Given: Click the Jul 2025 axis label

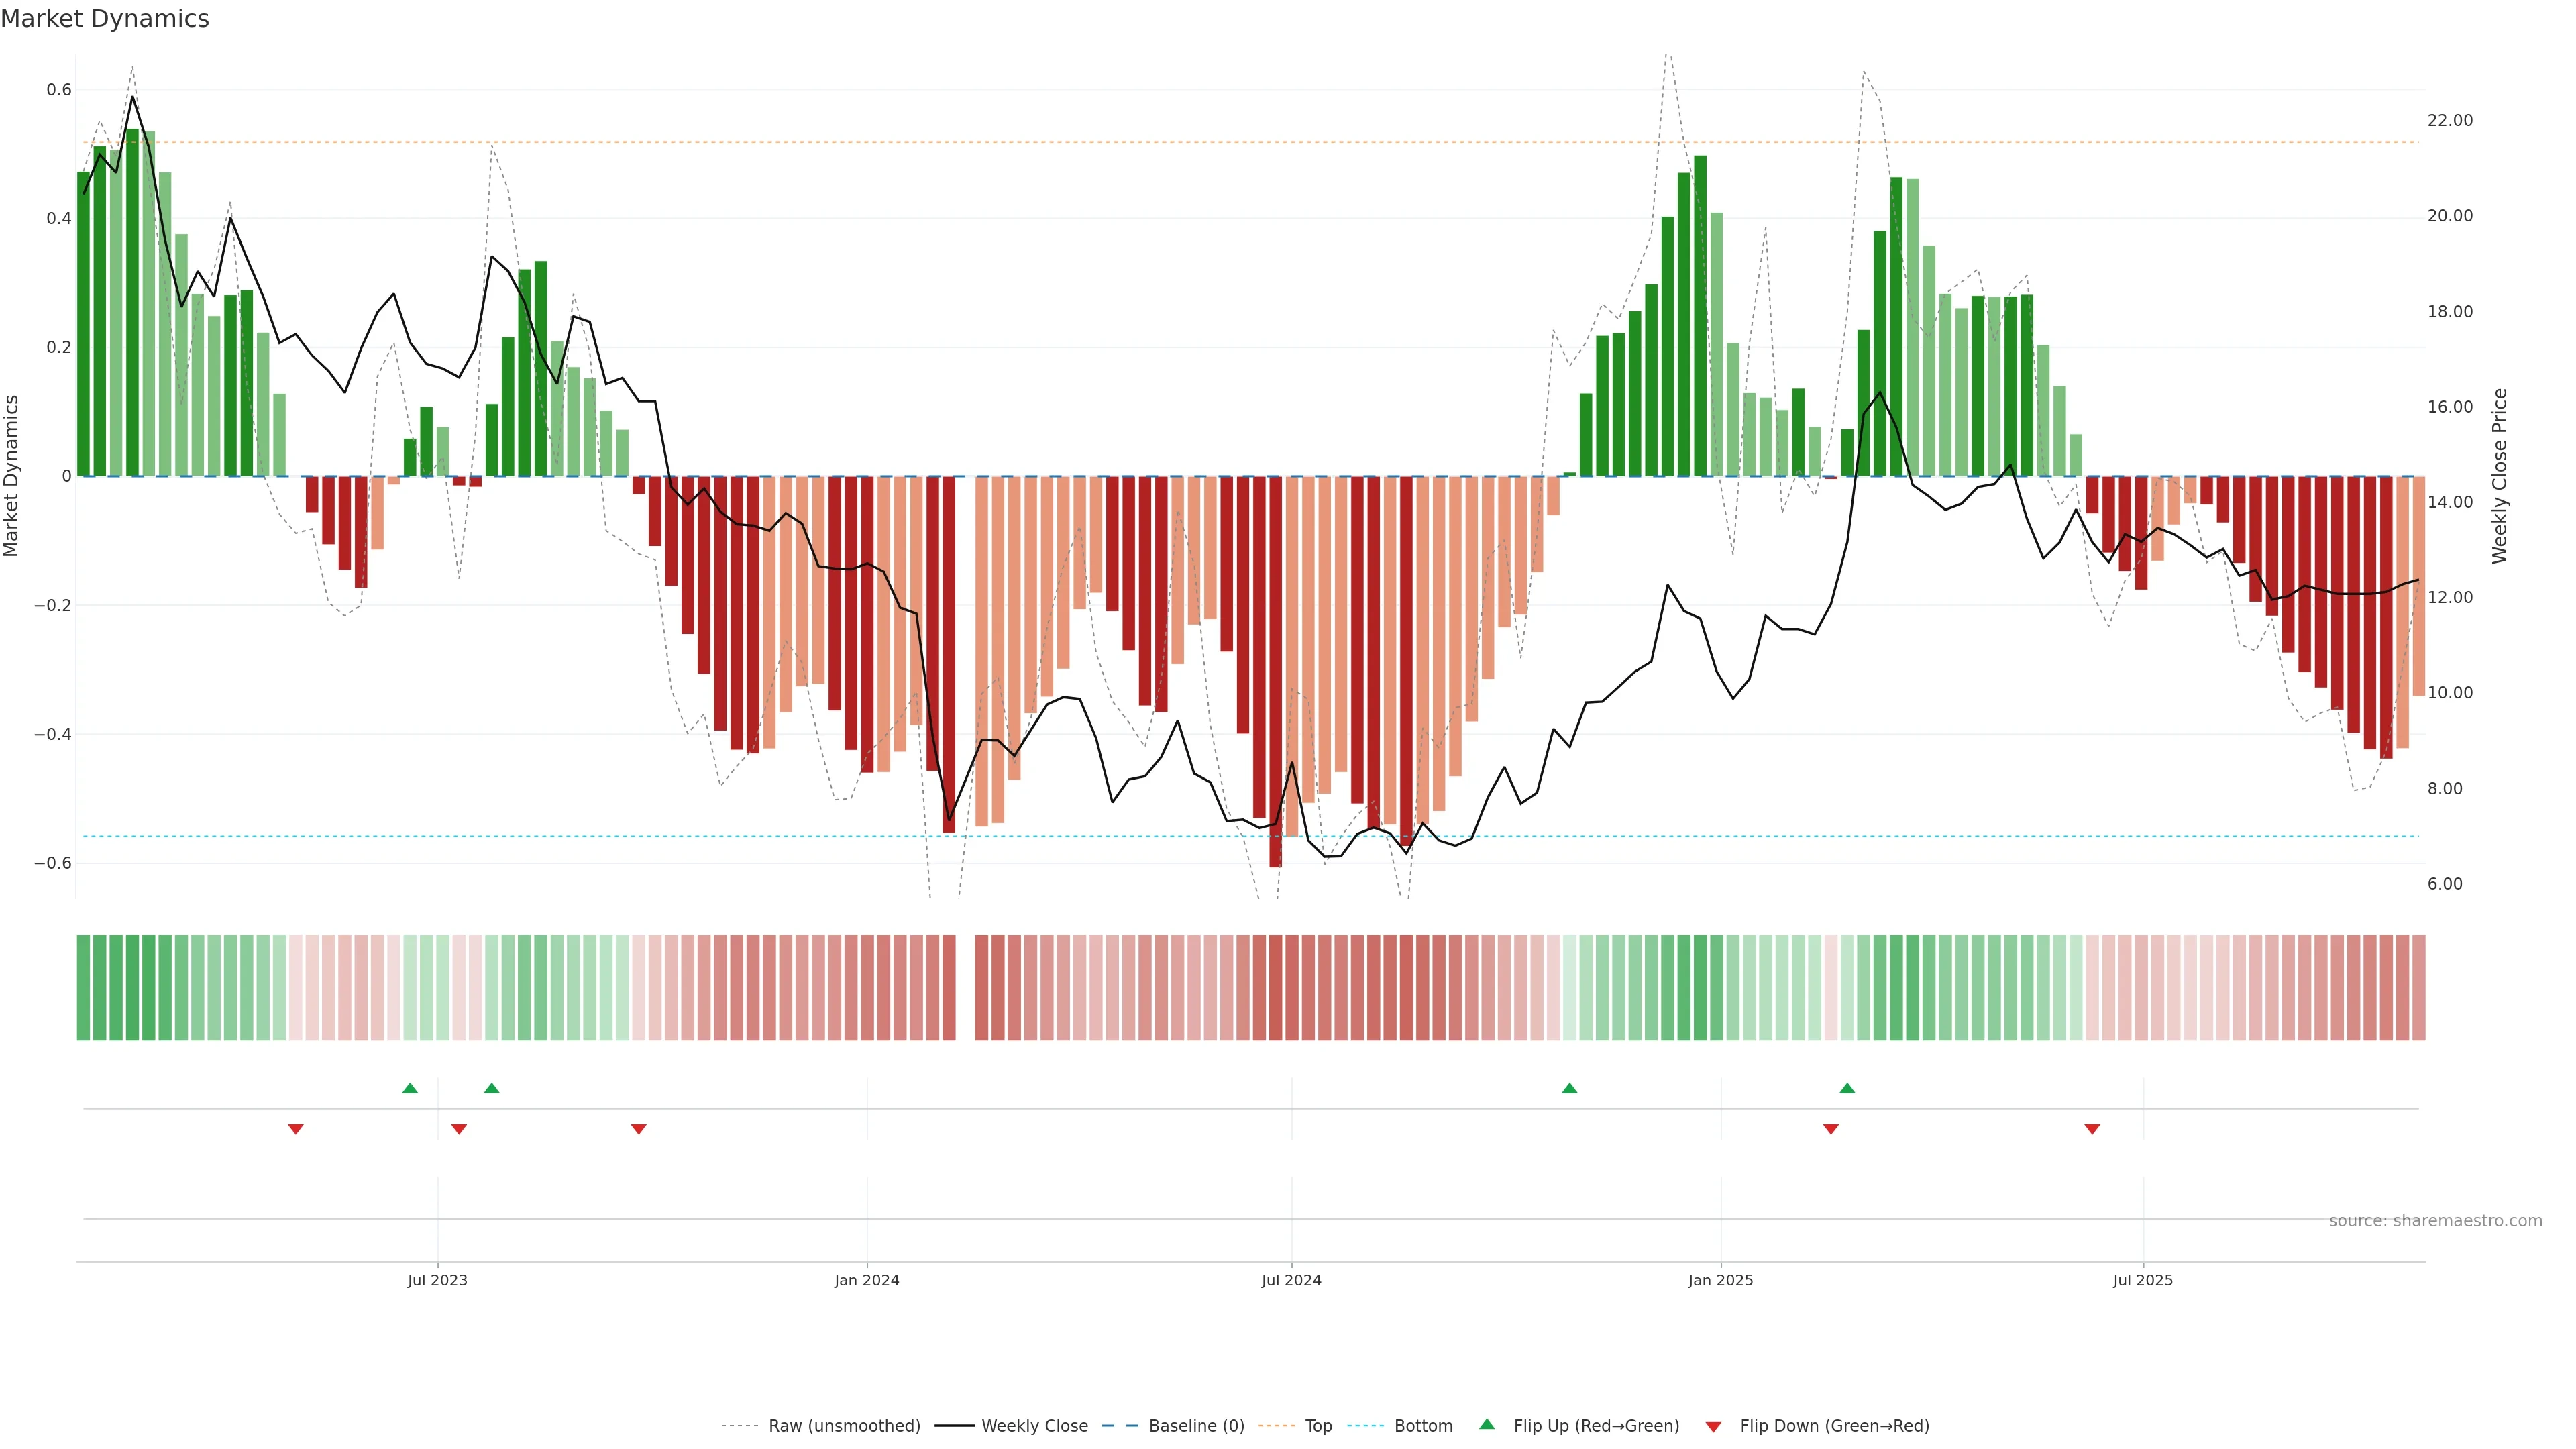Looking at the screenshot, I should pos(2143,1280).
